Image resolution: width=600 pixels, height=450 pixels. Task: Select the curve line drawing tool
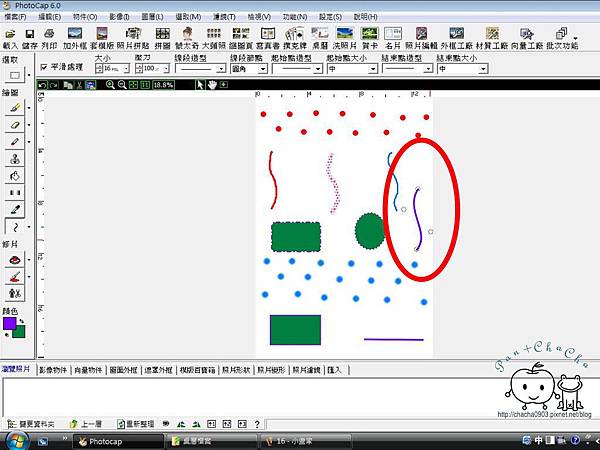pyautogui.click(x=15, y=227)
